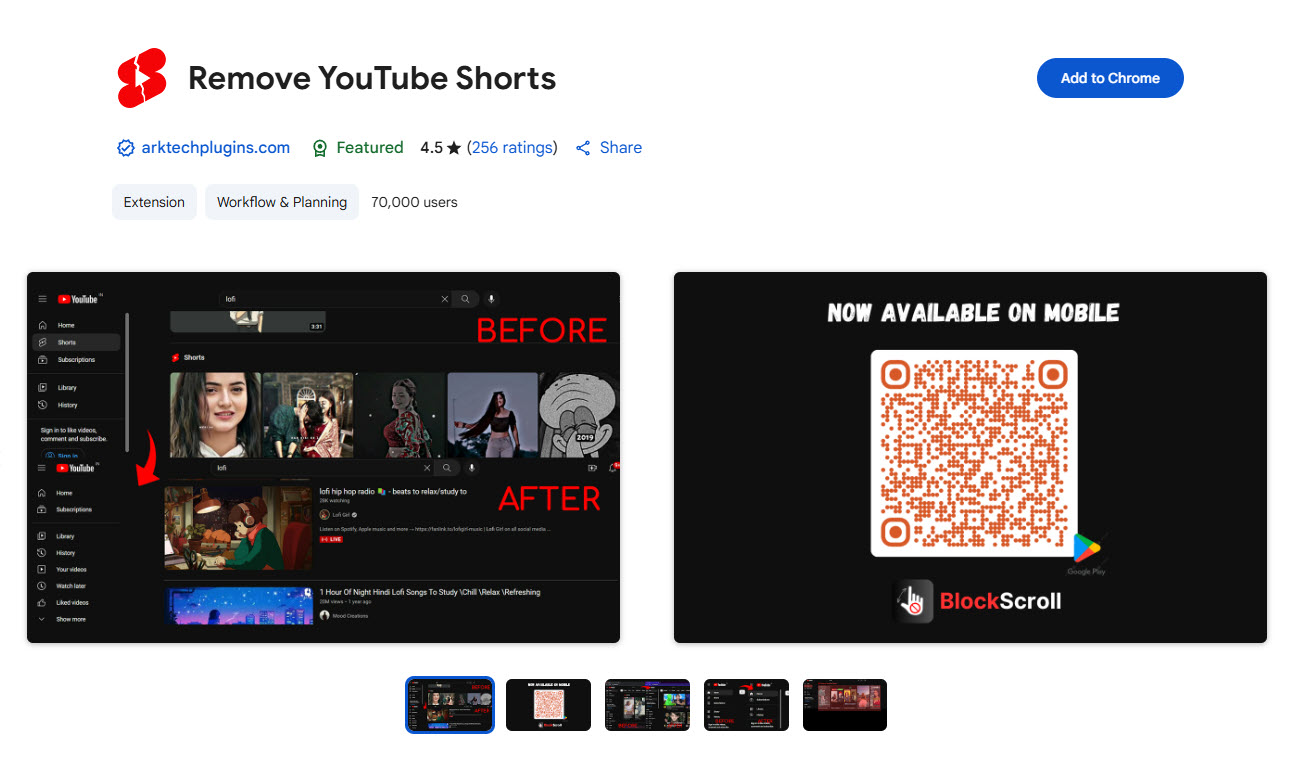
Task: Click the Add to Chrome button
Action: pyautogui.click(x=1110, y=78)
